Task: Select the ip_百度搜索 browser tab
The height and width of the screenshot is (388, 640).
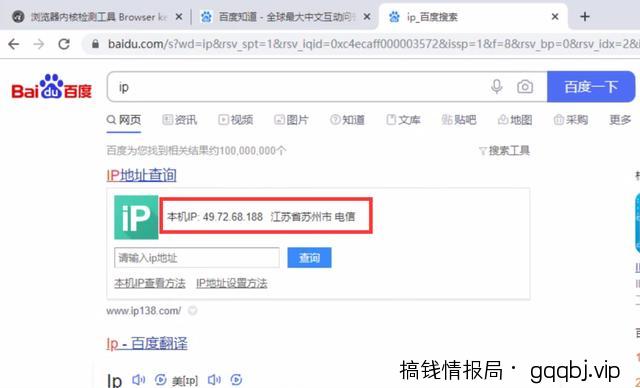Action: [x=473, y=17]
